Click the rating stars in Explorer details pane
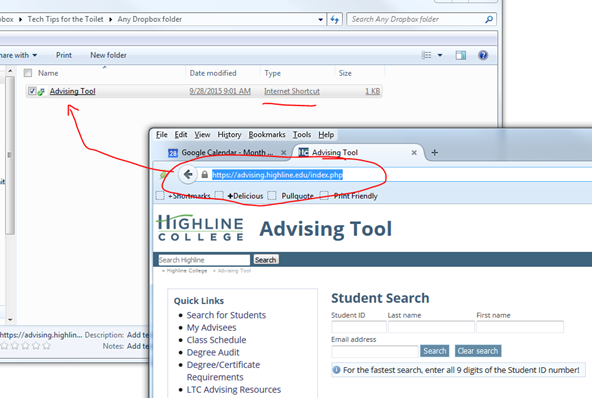Viewport: 592px width, 398px height. [x=25, y=346]
